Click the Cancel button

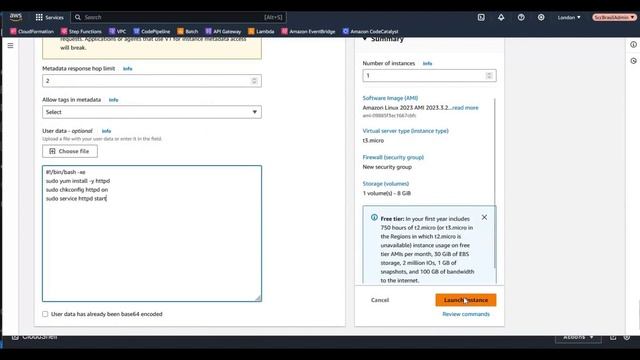point(380,300)
